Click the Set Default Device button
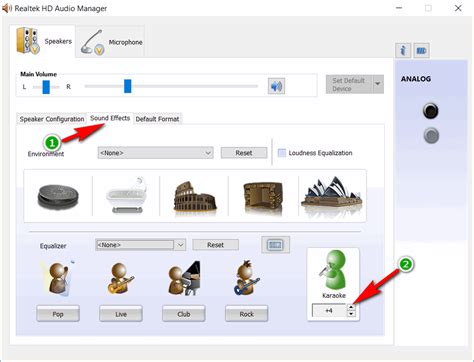474x362 pixels. (x=349, y=84)
